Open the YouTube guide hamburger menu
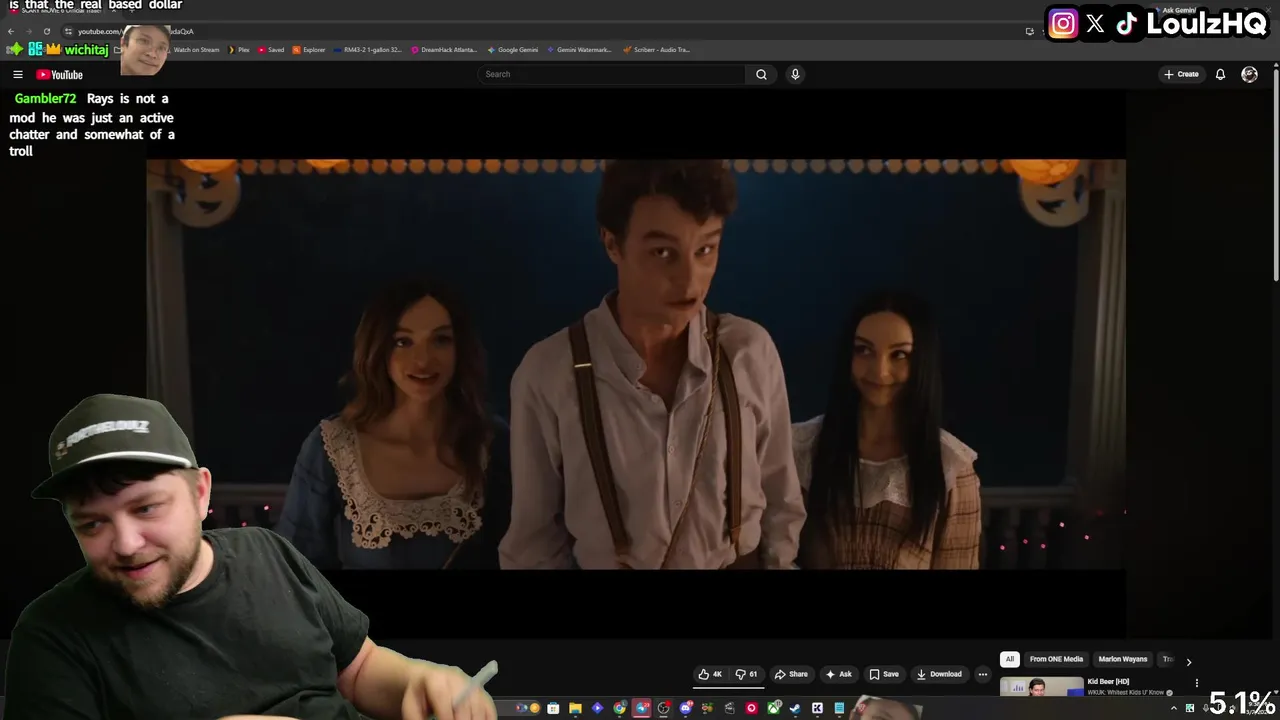1280x720 pixels. click(x=17, y=74)
